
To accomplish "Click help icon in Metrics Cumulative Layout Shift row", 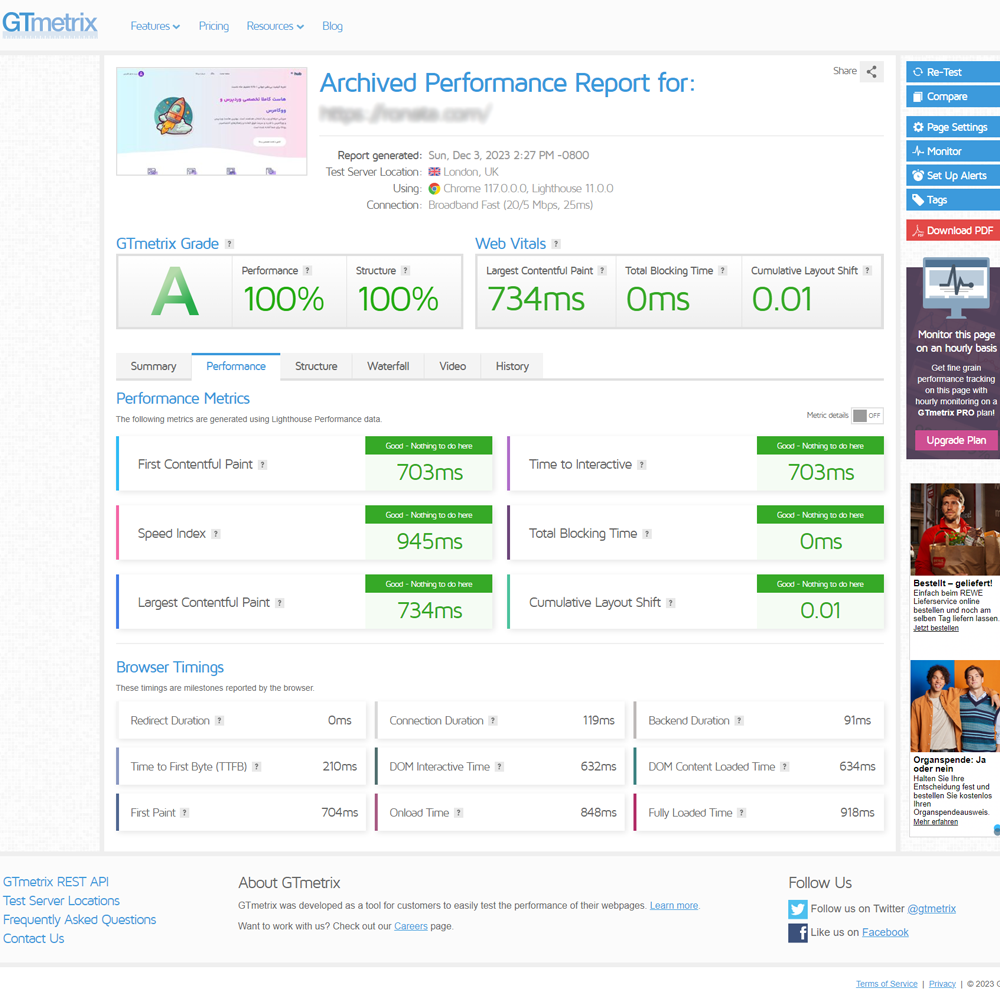I will coord(671,603).
